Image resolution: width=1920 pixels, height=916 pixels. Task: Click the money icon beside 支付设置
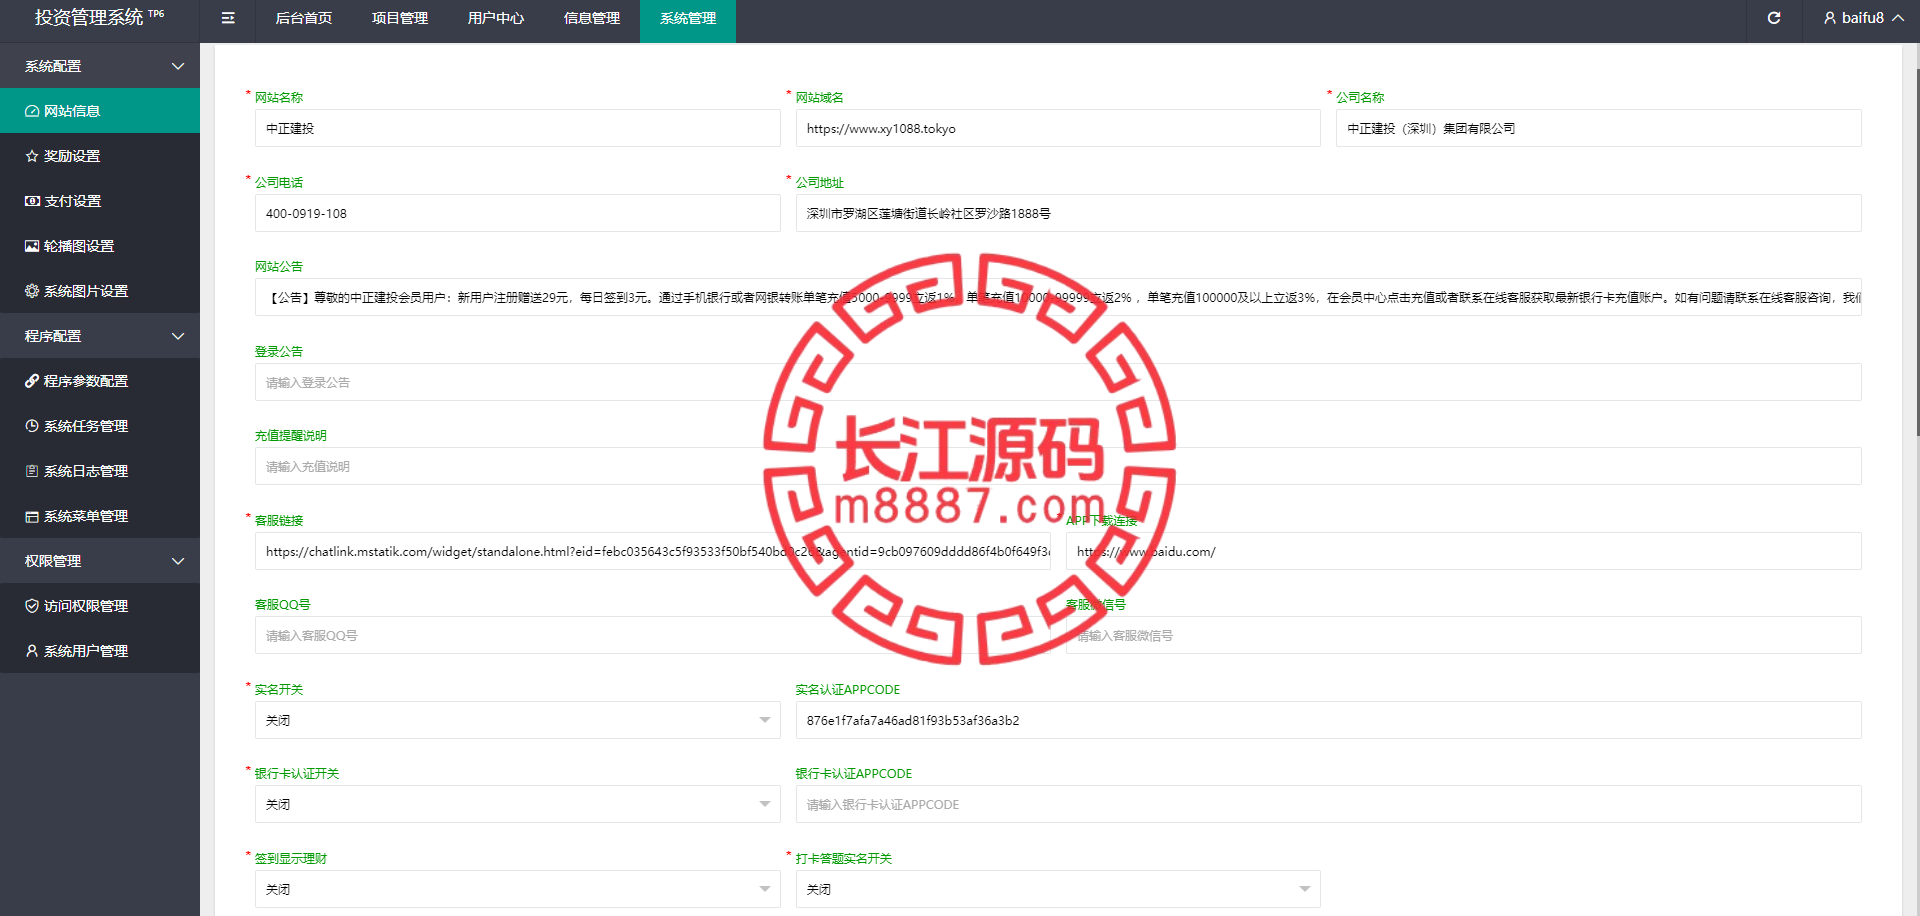click(32, 201)
